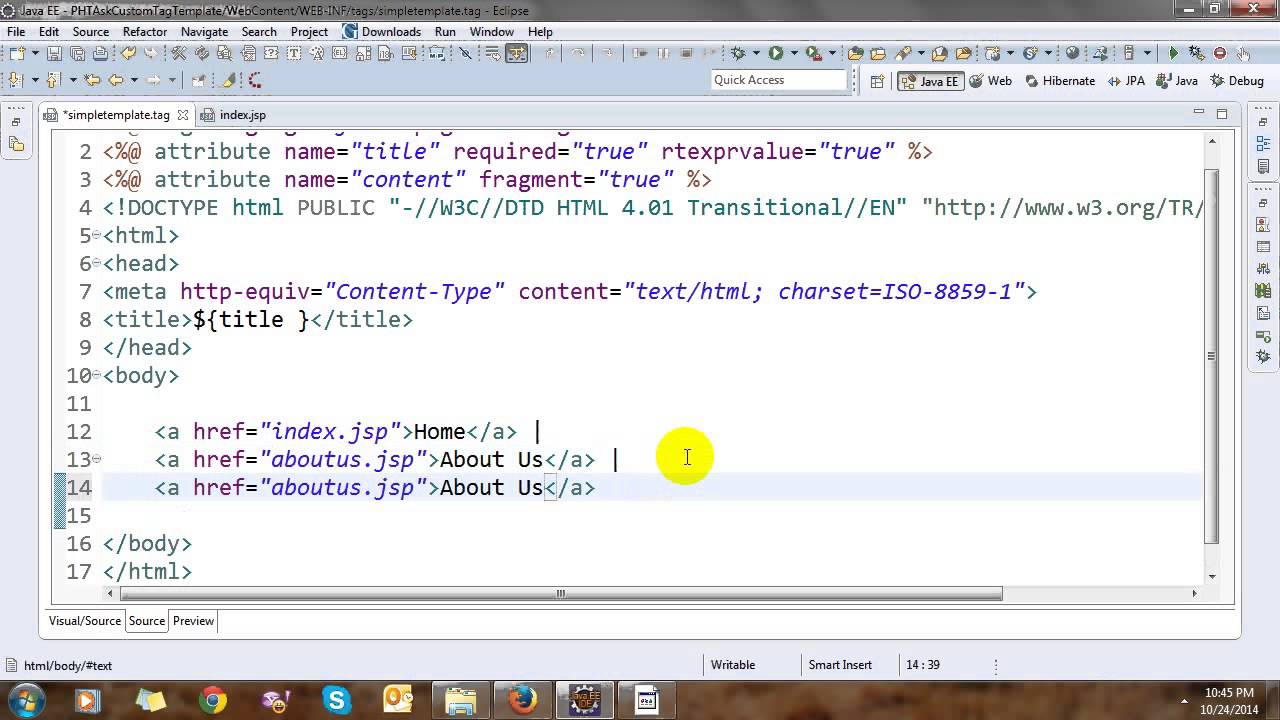Open Previous Annotation dropdown arrow
This screenshot has width=1280, height=720.
click(73, 80)
